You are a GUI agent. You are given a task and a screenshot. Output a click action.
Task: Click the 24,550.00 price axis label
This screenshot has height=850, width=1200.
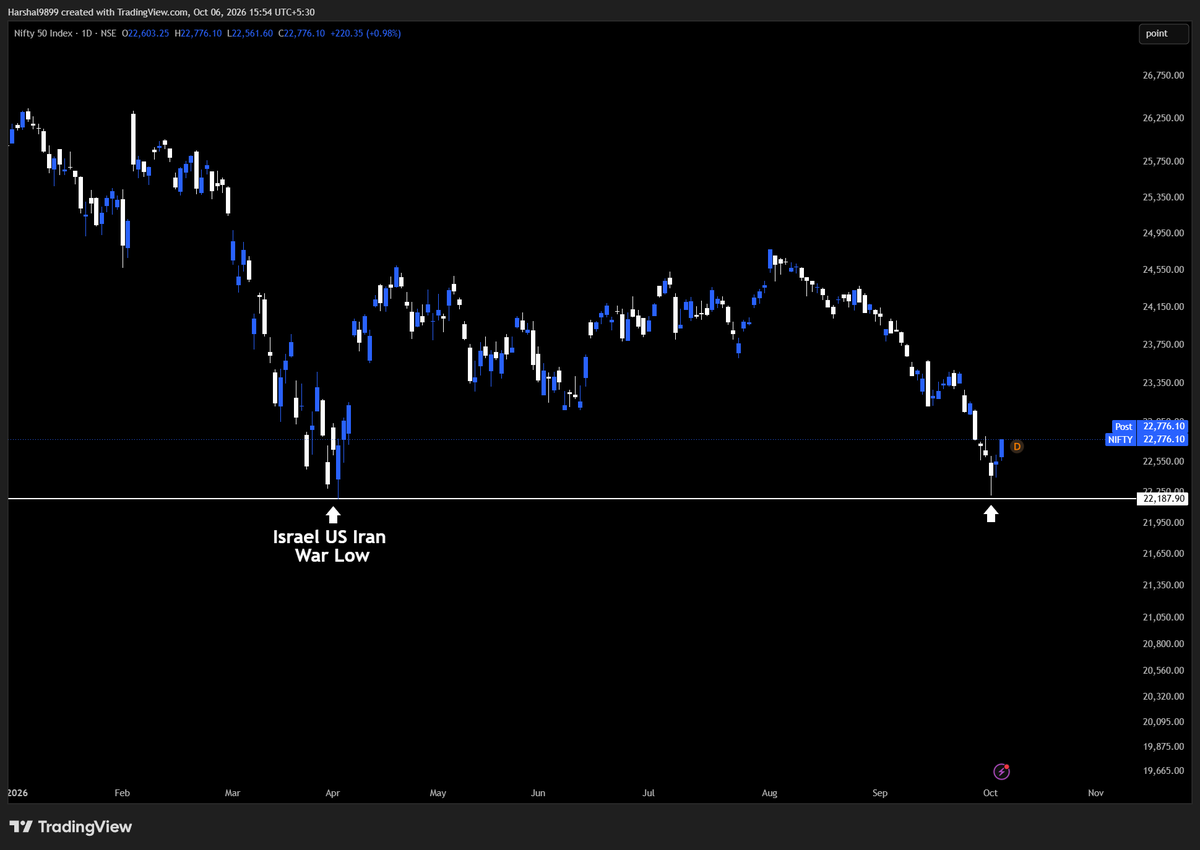click(1164, 270)
